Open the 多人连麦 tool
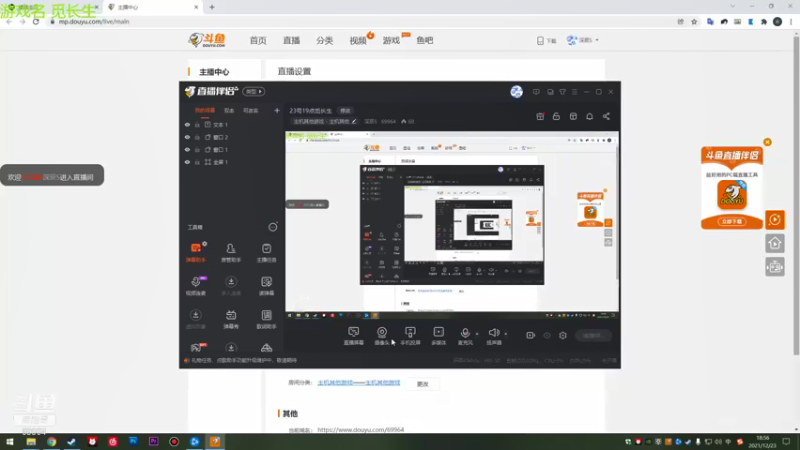The width and height of the screenshot is (800, 450). click(x=231, y=285)
